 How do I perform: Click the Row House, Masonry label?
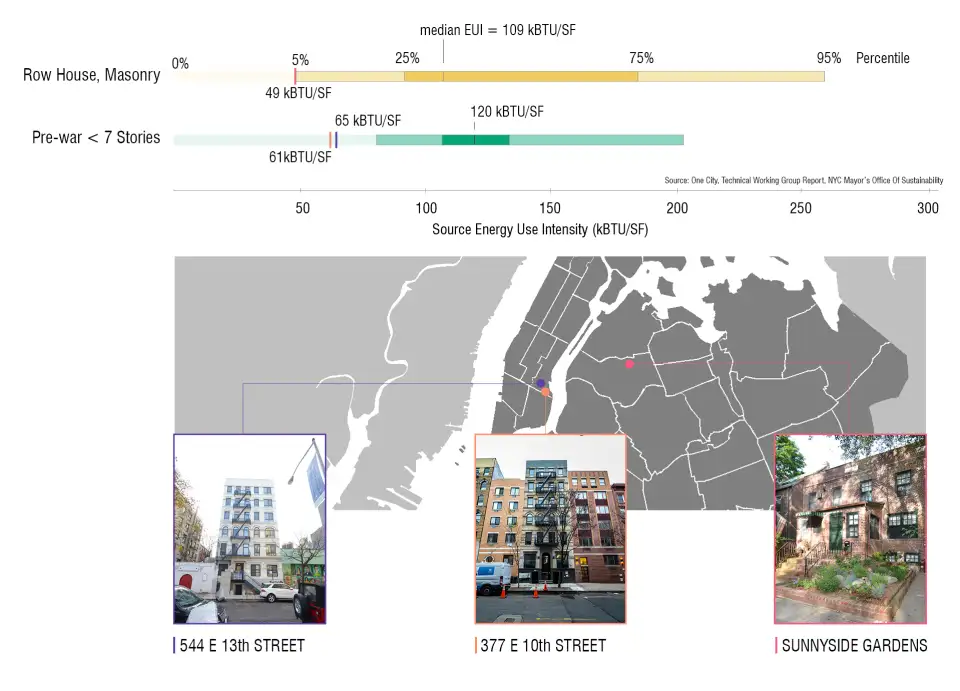point(91,75)
